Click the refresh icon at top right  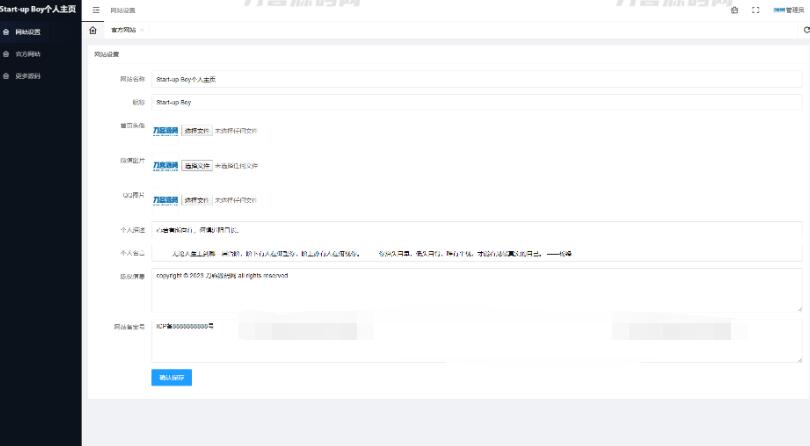(805, 30)
